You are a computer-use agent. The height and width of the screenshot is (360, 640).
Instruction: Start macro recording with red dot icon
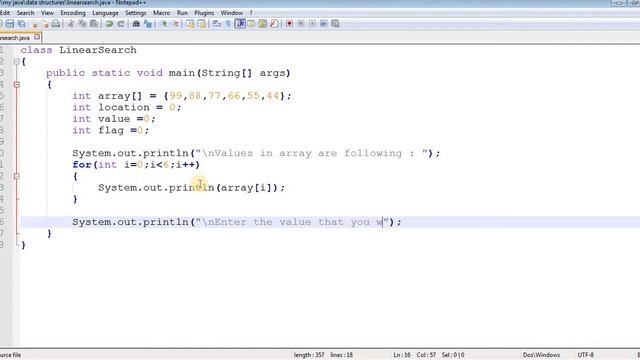tap(289, 24)
